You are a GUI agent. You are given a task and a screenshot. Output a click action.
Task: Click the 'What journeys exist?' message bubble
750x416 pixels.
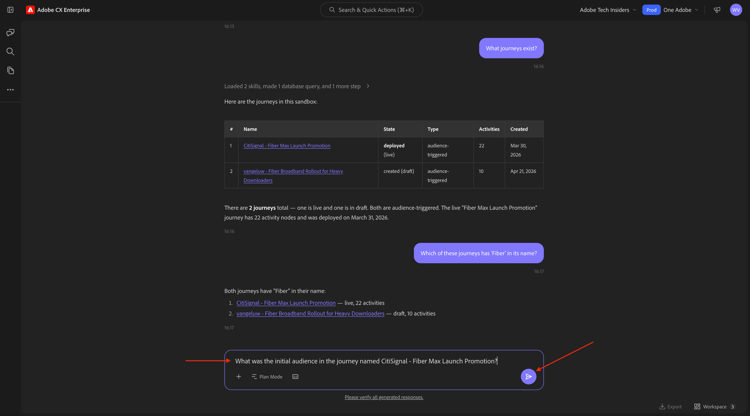[x=511, y=48]
